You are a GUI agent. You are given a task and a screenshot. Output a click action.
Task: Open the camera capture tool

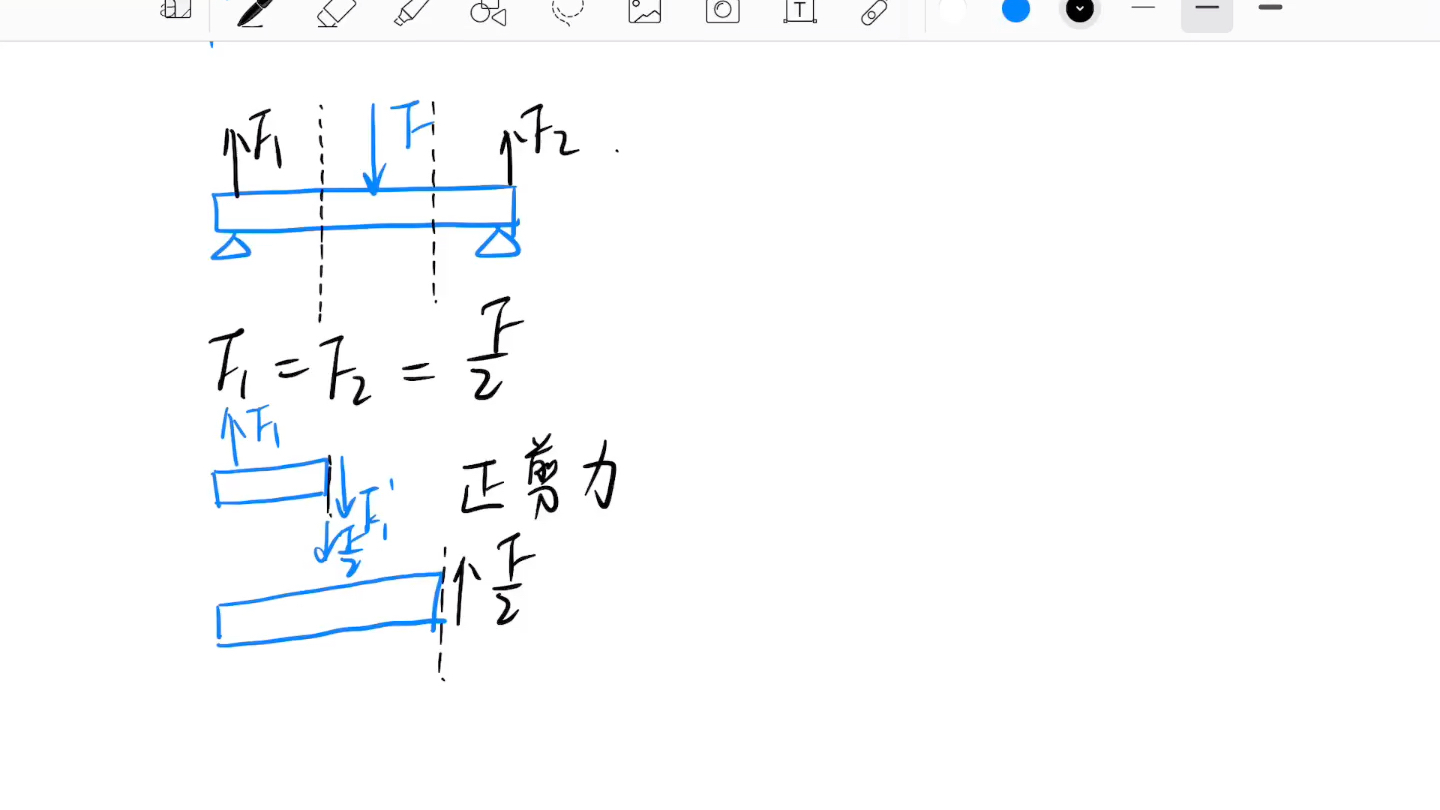coord(722,10)
